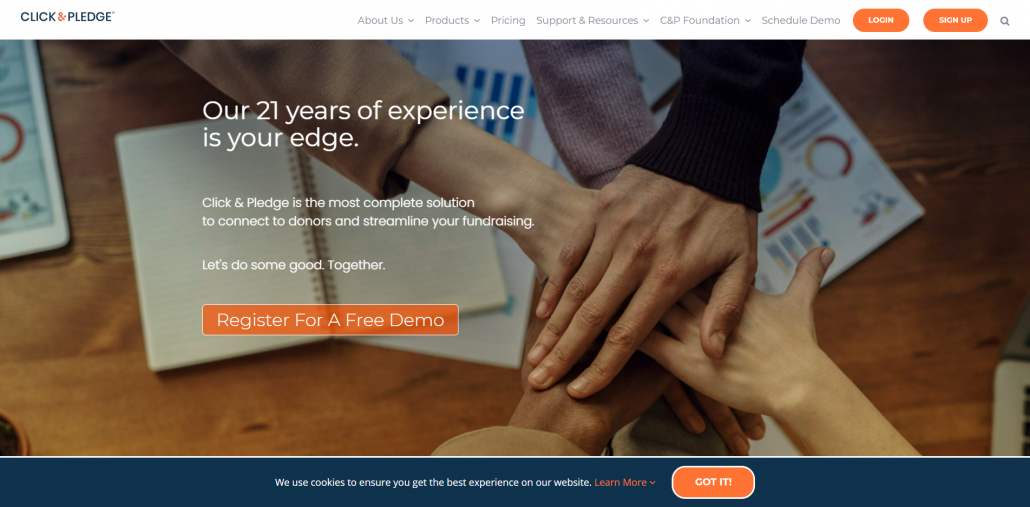Screen dimensions: 1030x507
Task: Follow the Learn More cookie link
Action: 620,482
